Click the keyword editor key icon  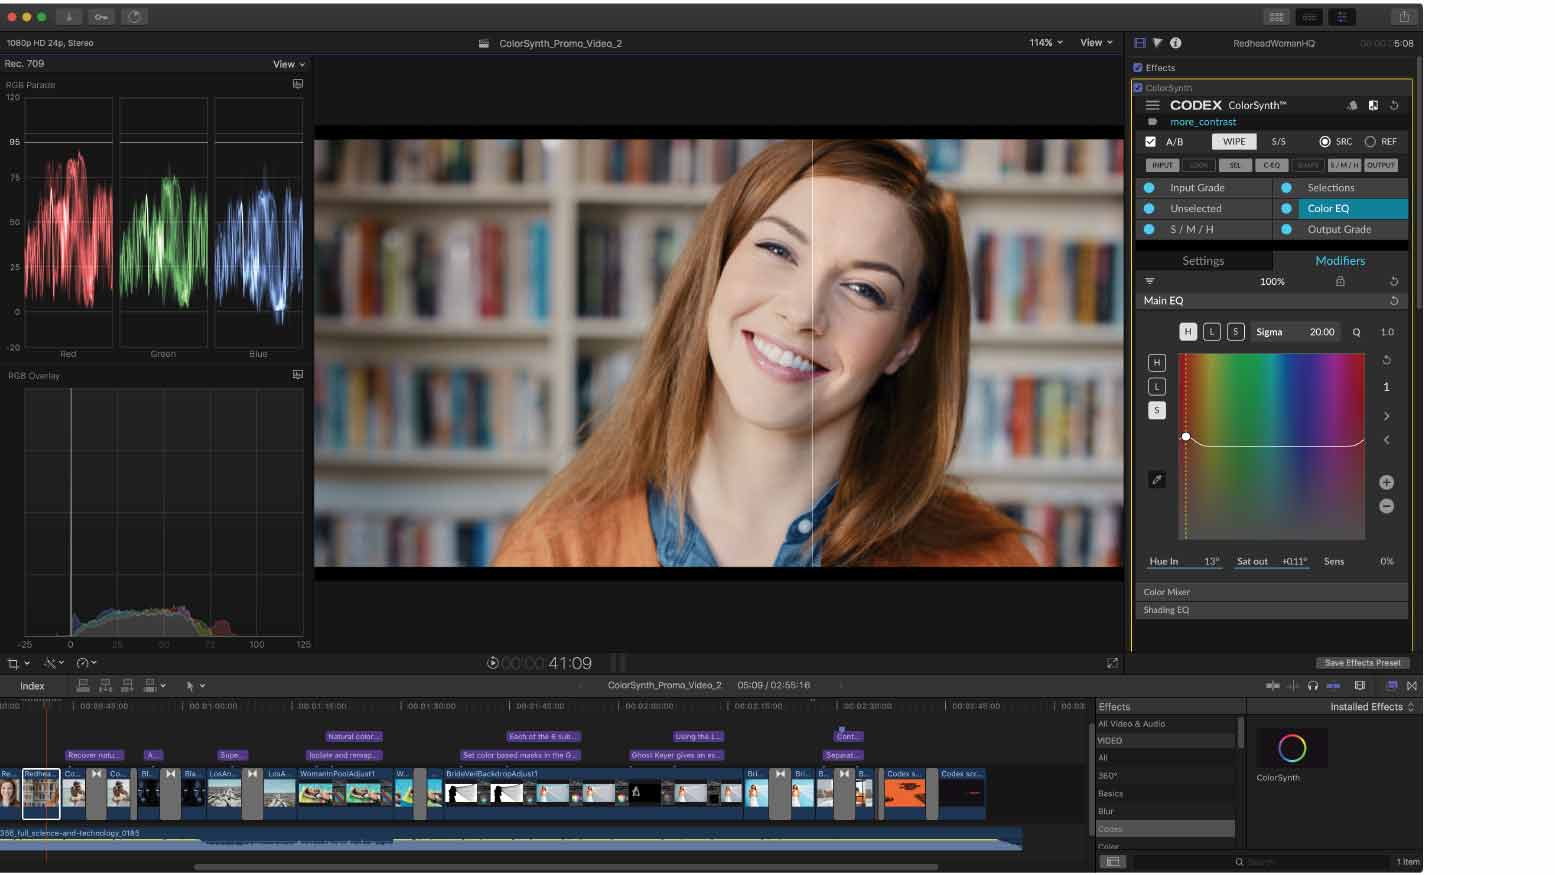tap(101, 17)
